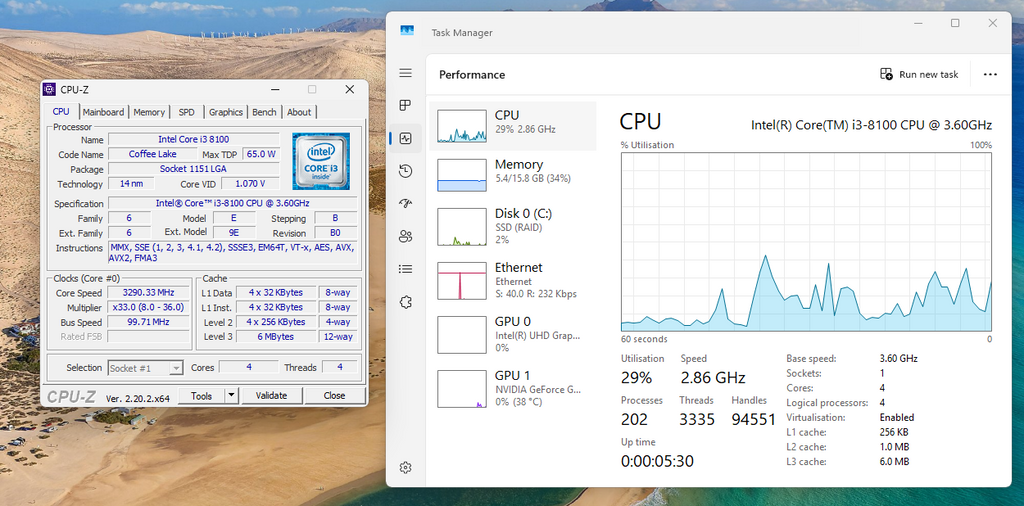
Task: Switch to the Mainboard tab in CPU-Z
Action: (x=103, y=112)
